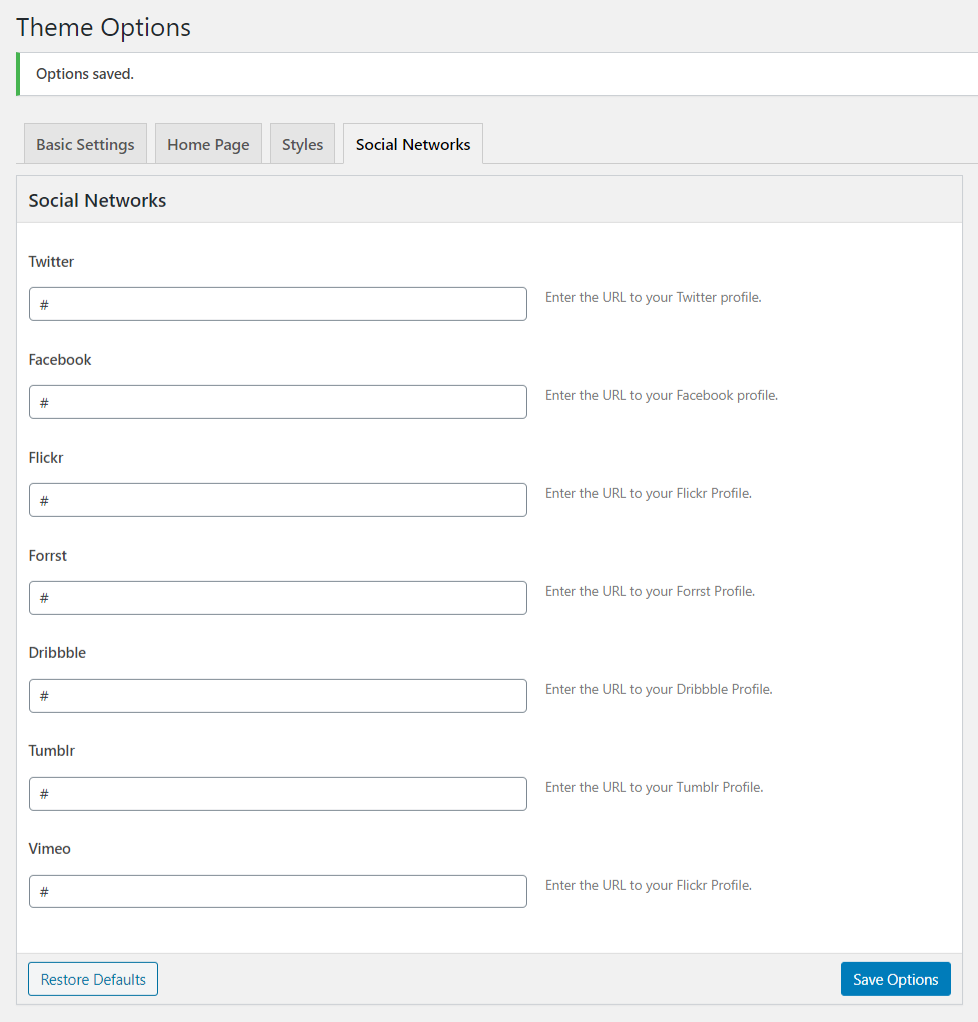
Task: Click 'Enter the URL to your Twitter profile.' text
Action: [x=653, y=297]
